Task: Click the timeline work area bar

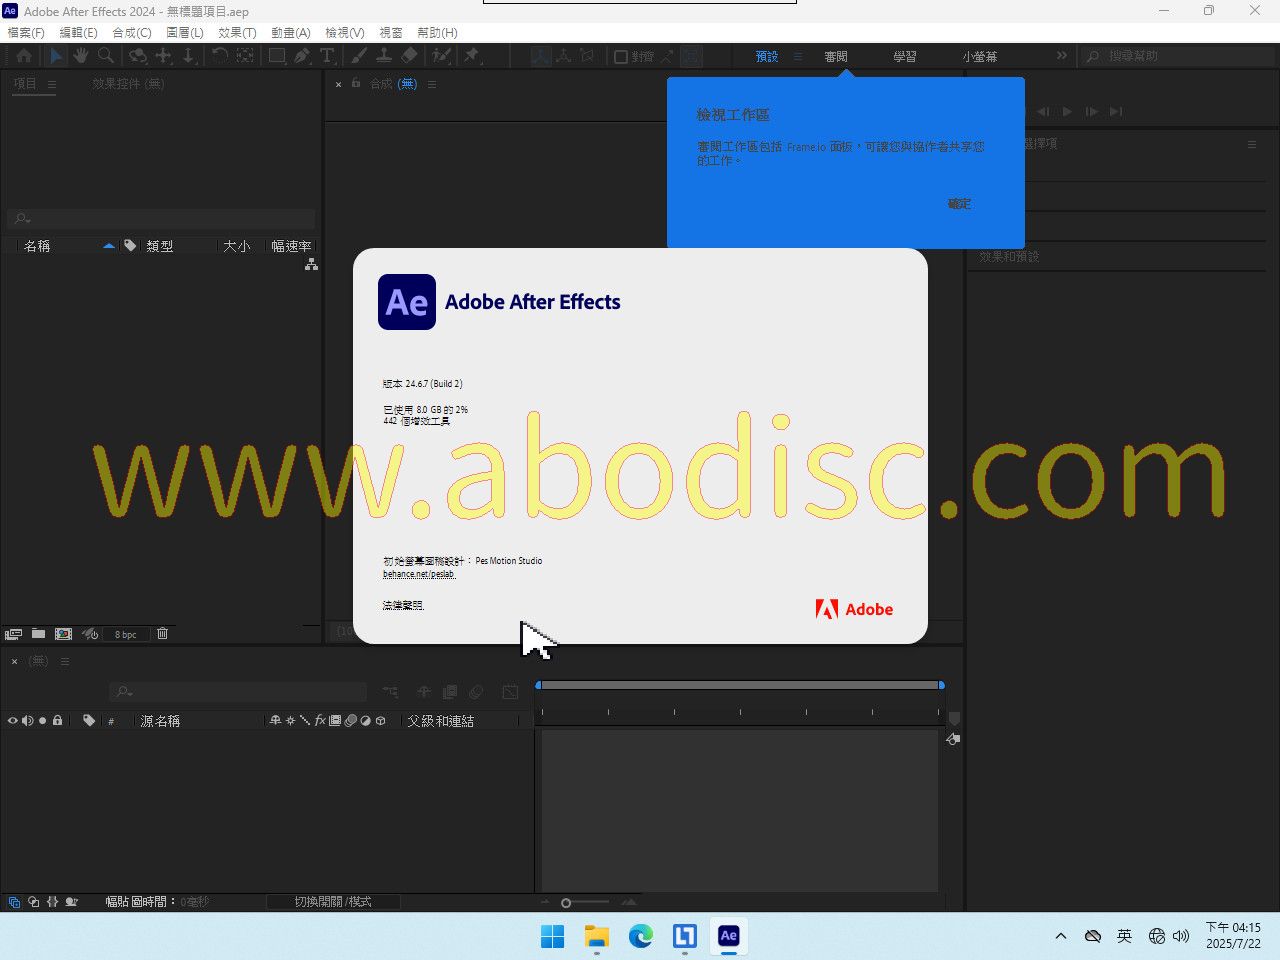Action: 740,685
